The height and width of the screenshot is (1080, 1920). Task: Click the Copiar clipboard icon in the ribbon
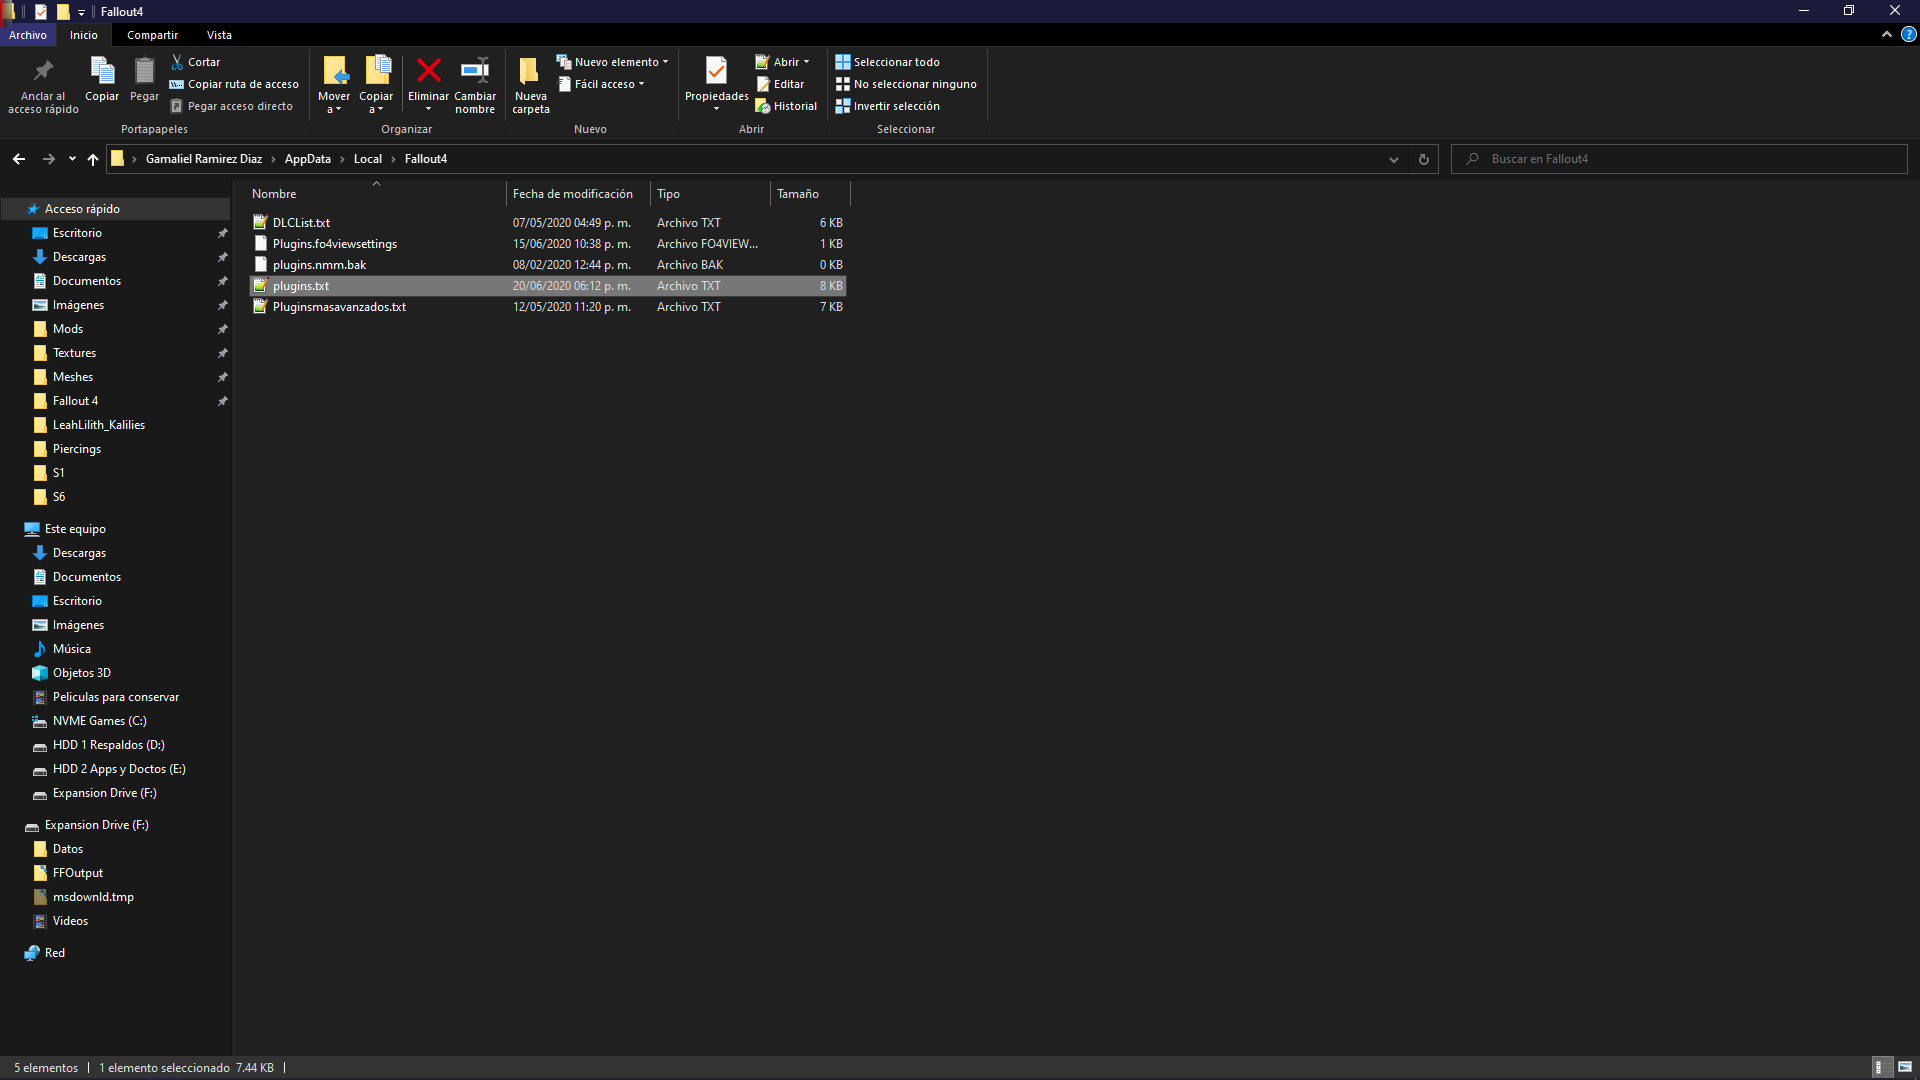click(102, 71)
